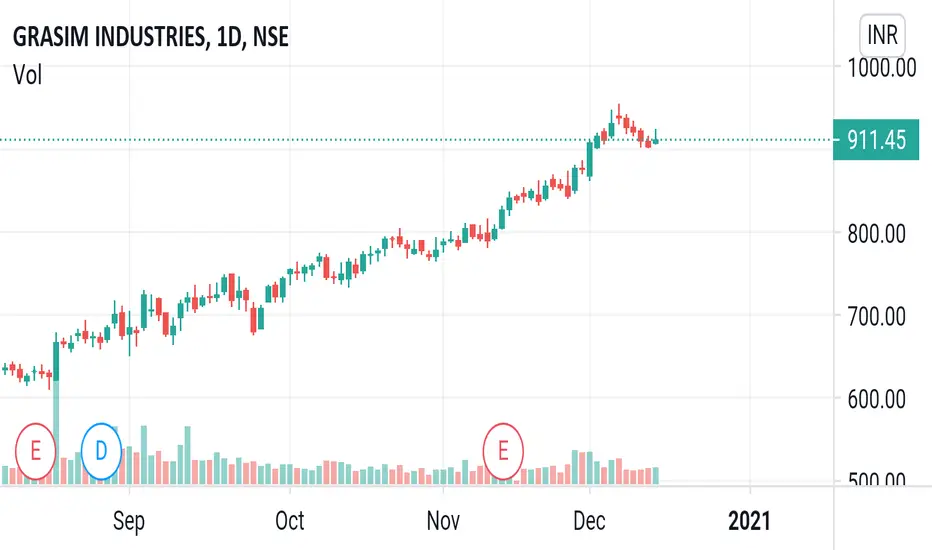The image size is (932, 550).
Task: Click the last green candle near 911.45
Action: pos(656,140)
